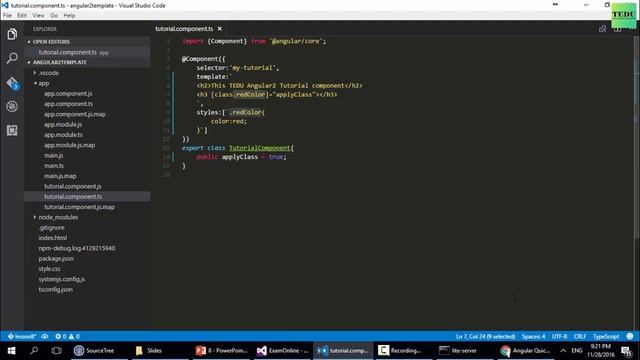Open the View menu
640x360 pixels.
point(38,16)
